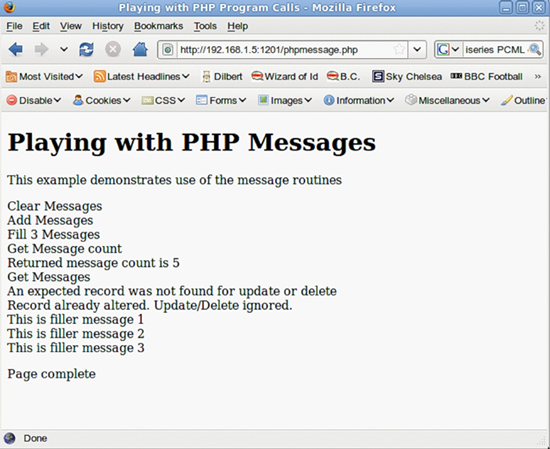Reload the page with the refresh icon
The height and width of the screenshot is (449, 550).
[86, 49]
